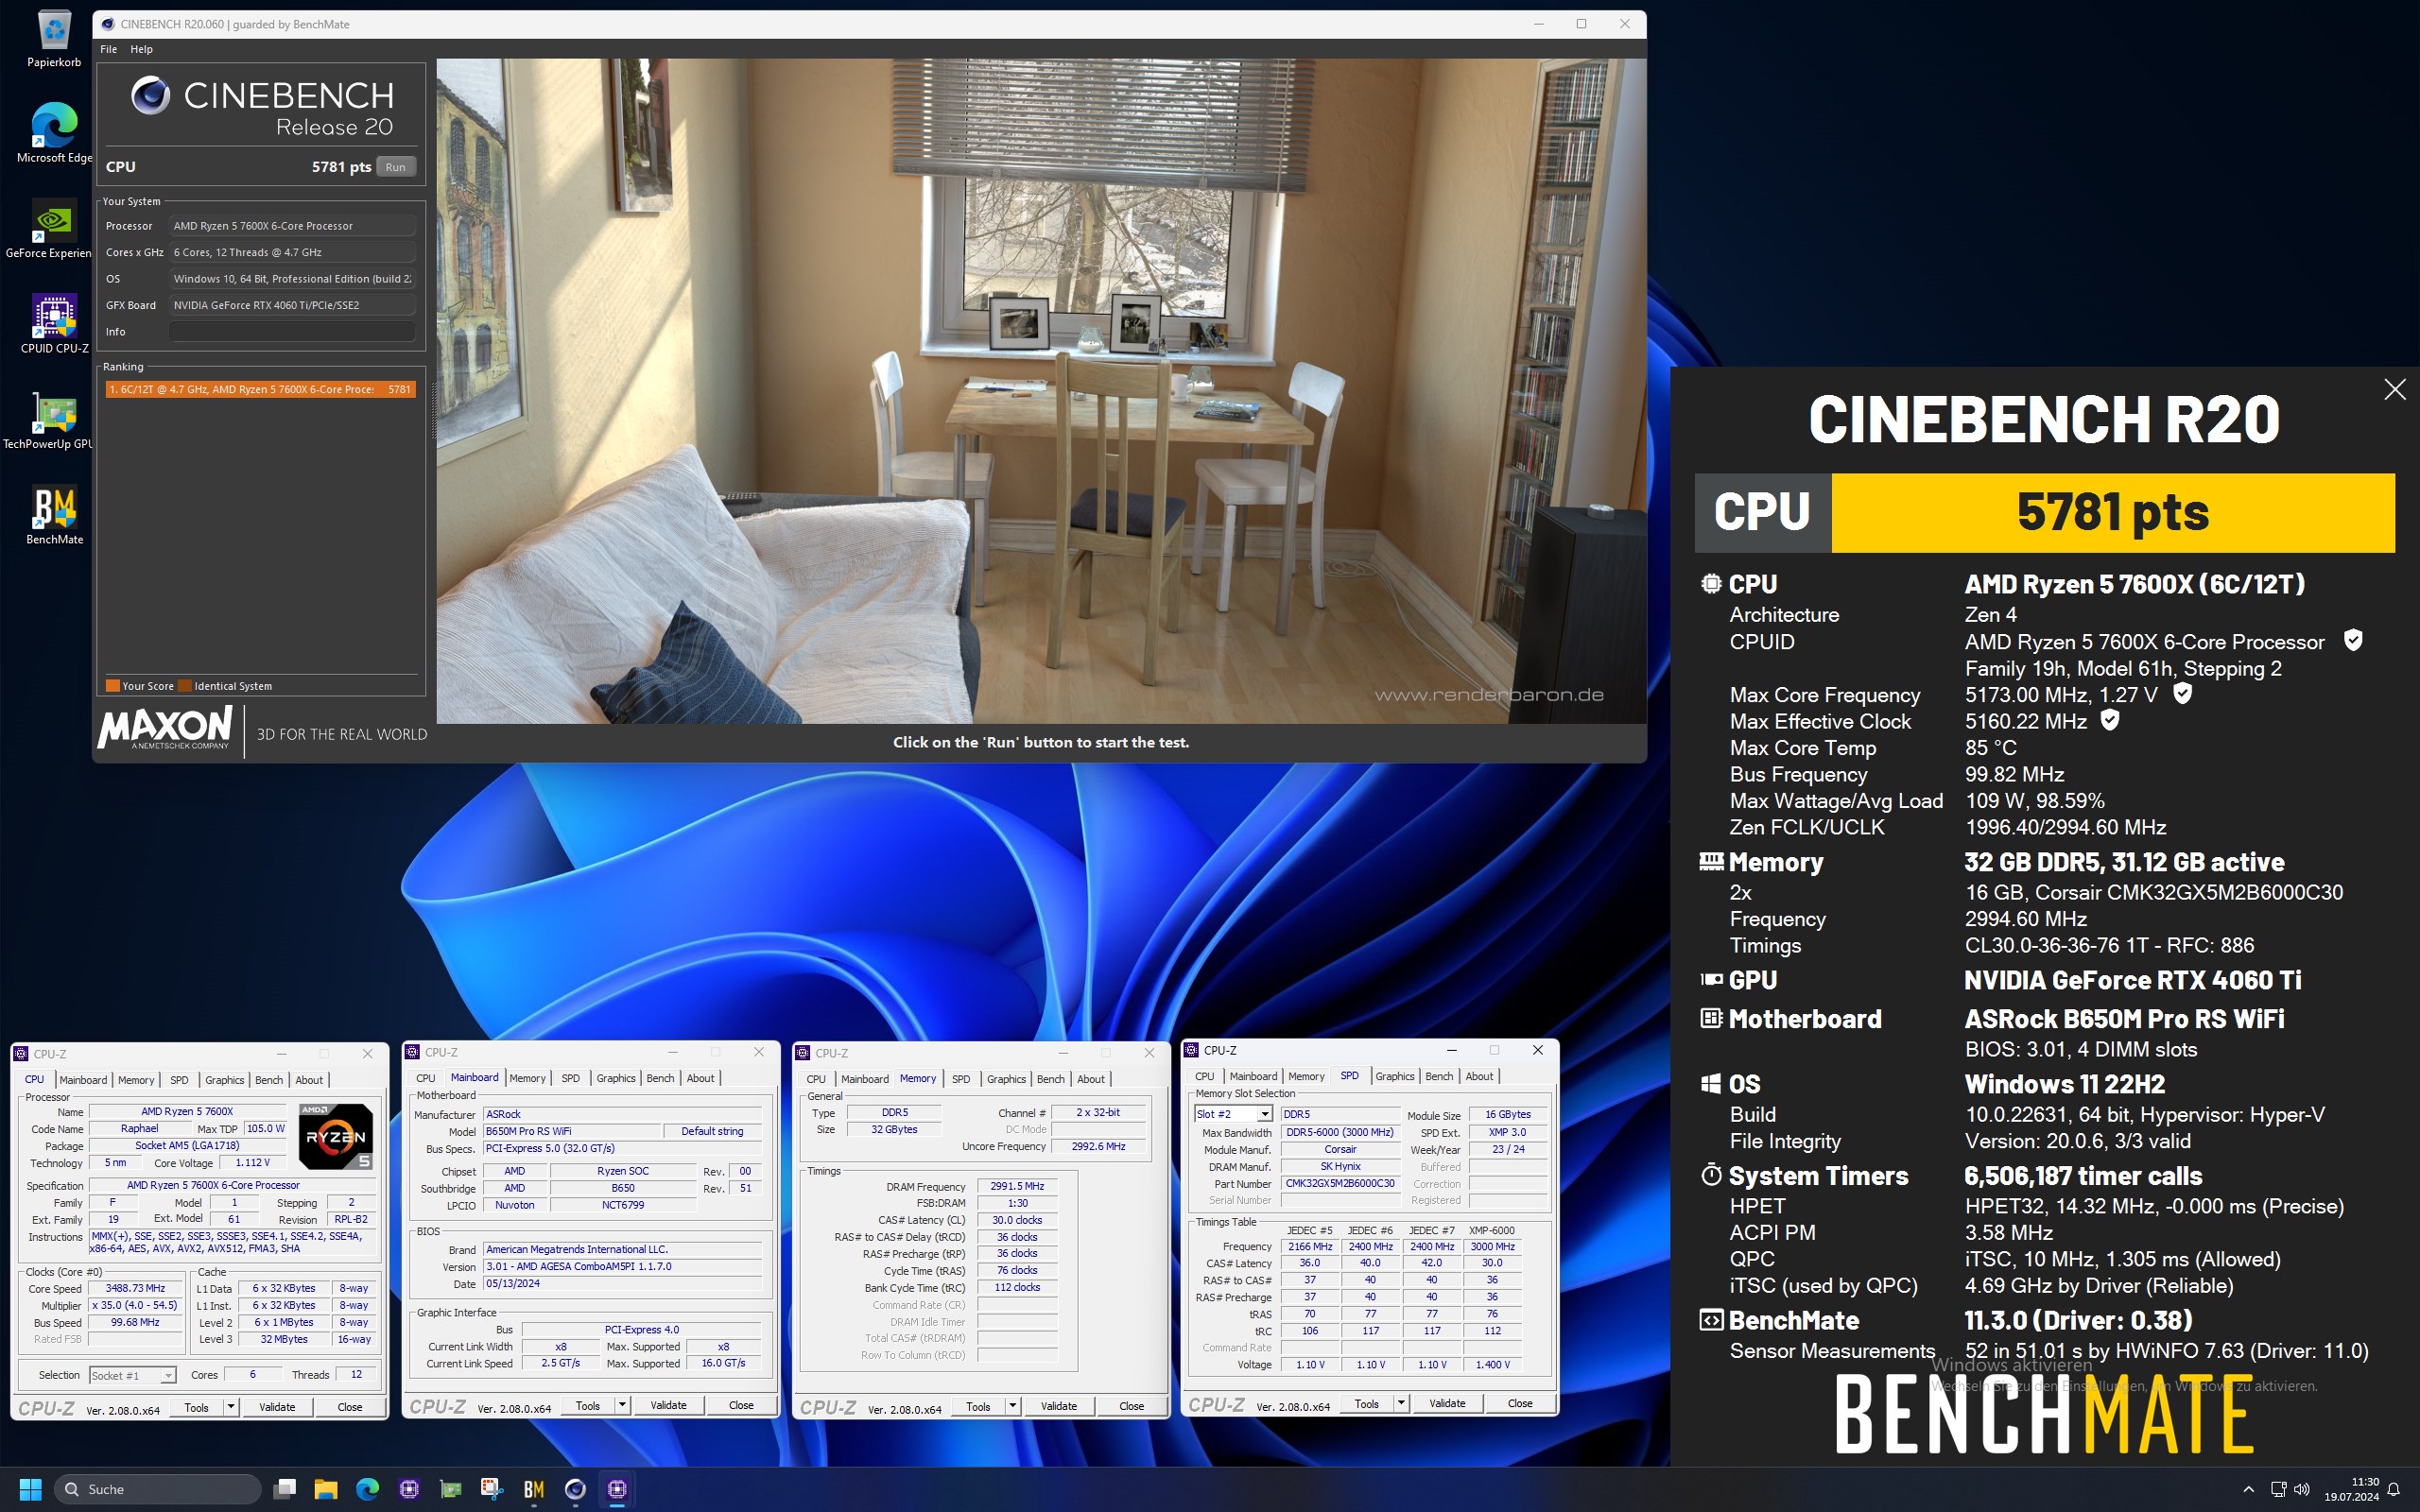This screenshot has height=1512, width=2420.
Task: Select the BenchMate desktop shortcut
Action: (x=54, y=516)
